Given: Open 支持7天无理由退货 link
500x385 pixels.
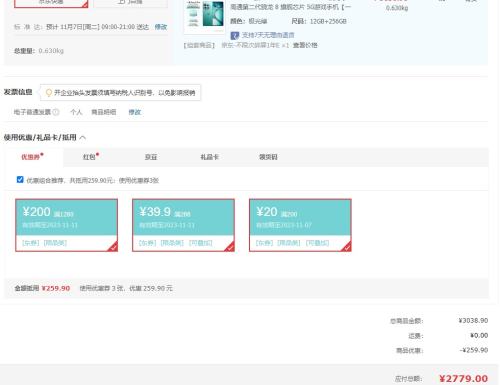Looking at the screenshot, I should click(x=268, y=35).
